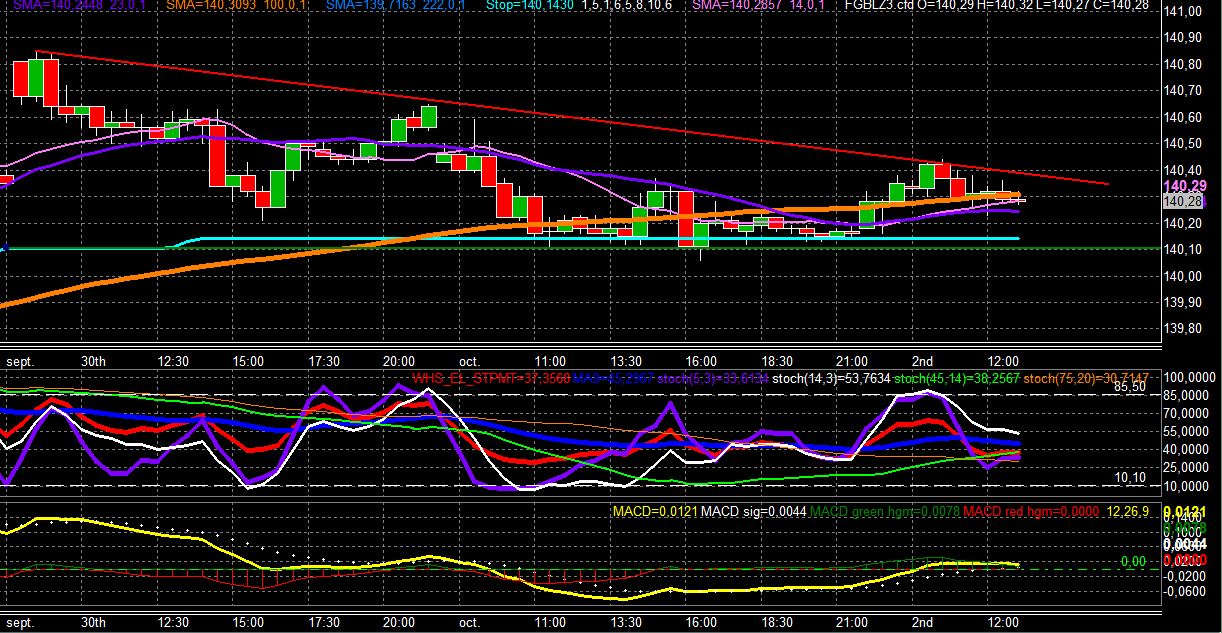Click the 140,90 price axis value
Viewport: 1222px width, 633px height.
click(x=1184, y=38)
